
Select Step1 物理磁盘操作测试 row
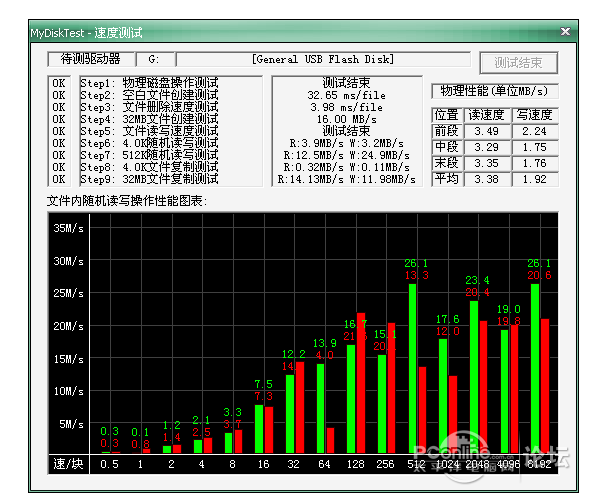pyautogui.click(x=148, y=82)
